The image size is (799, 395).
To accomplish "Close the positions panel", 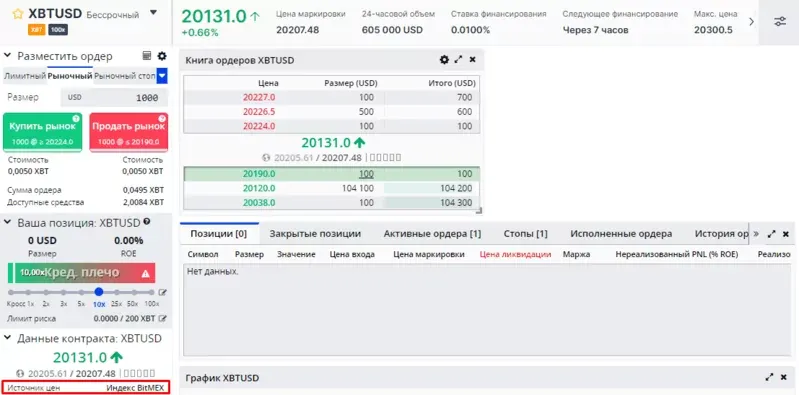I will click(x=785, y=233).
